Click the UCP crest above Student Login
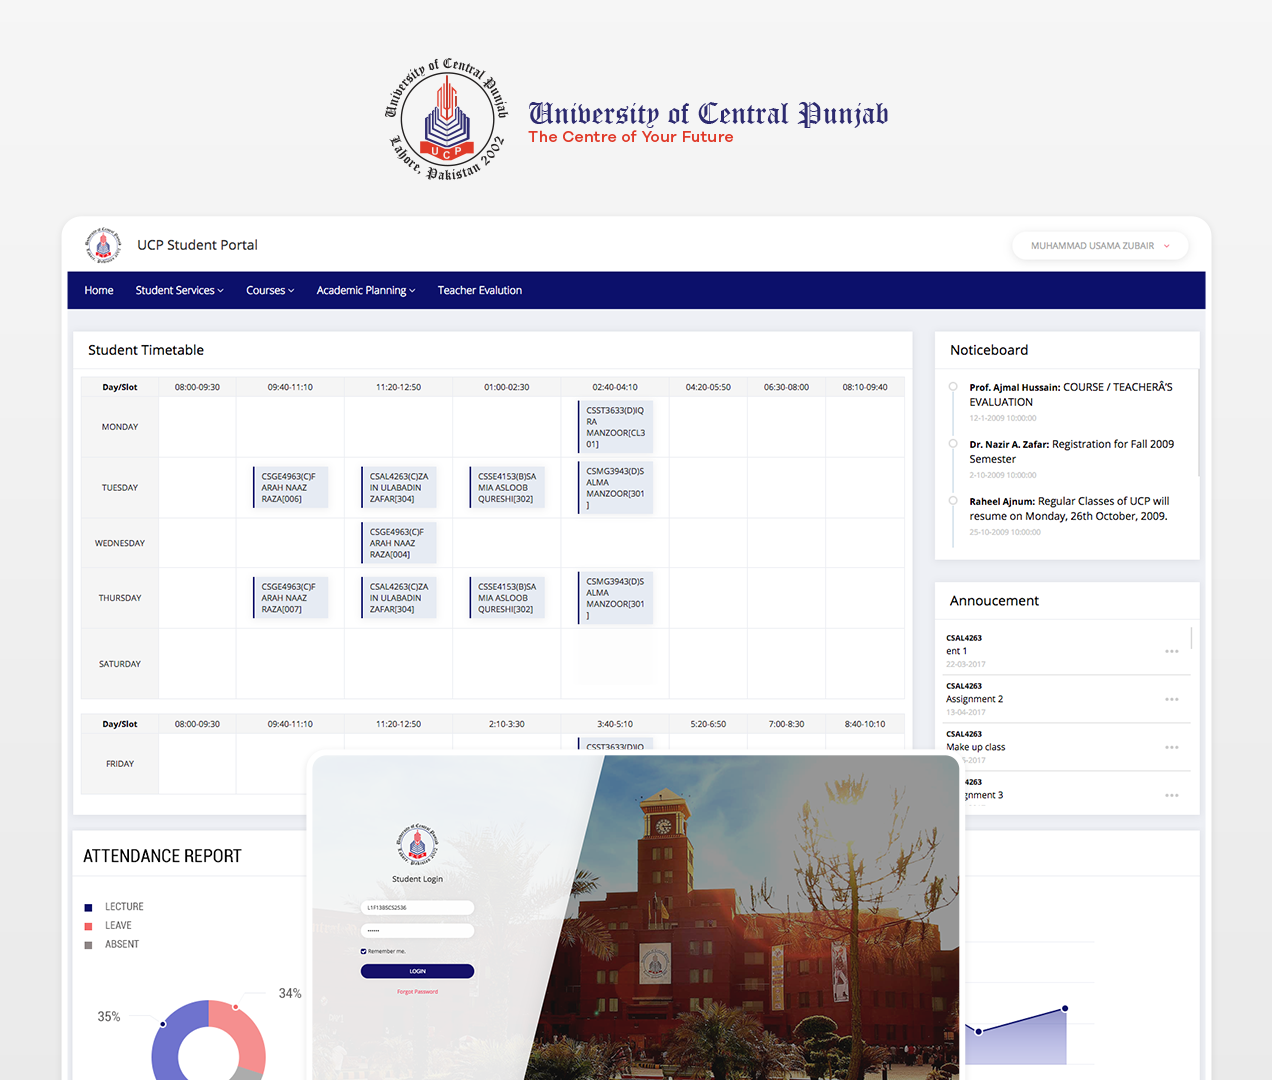The image size is (1272, 1080). tap(417, 845)
